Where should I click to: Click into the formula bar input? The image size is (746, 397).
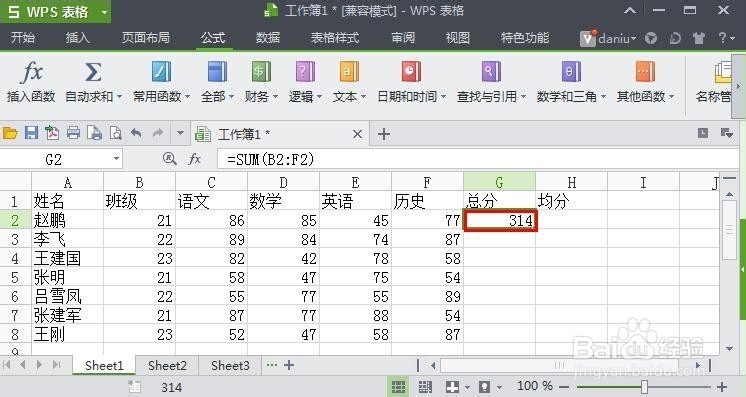pos(477,159)
